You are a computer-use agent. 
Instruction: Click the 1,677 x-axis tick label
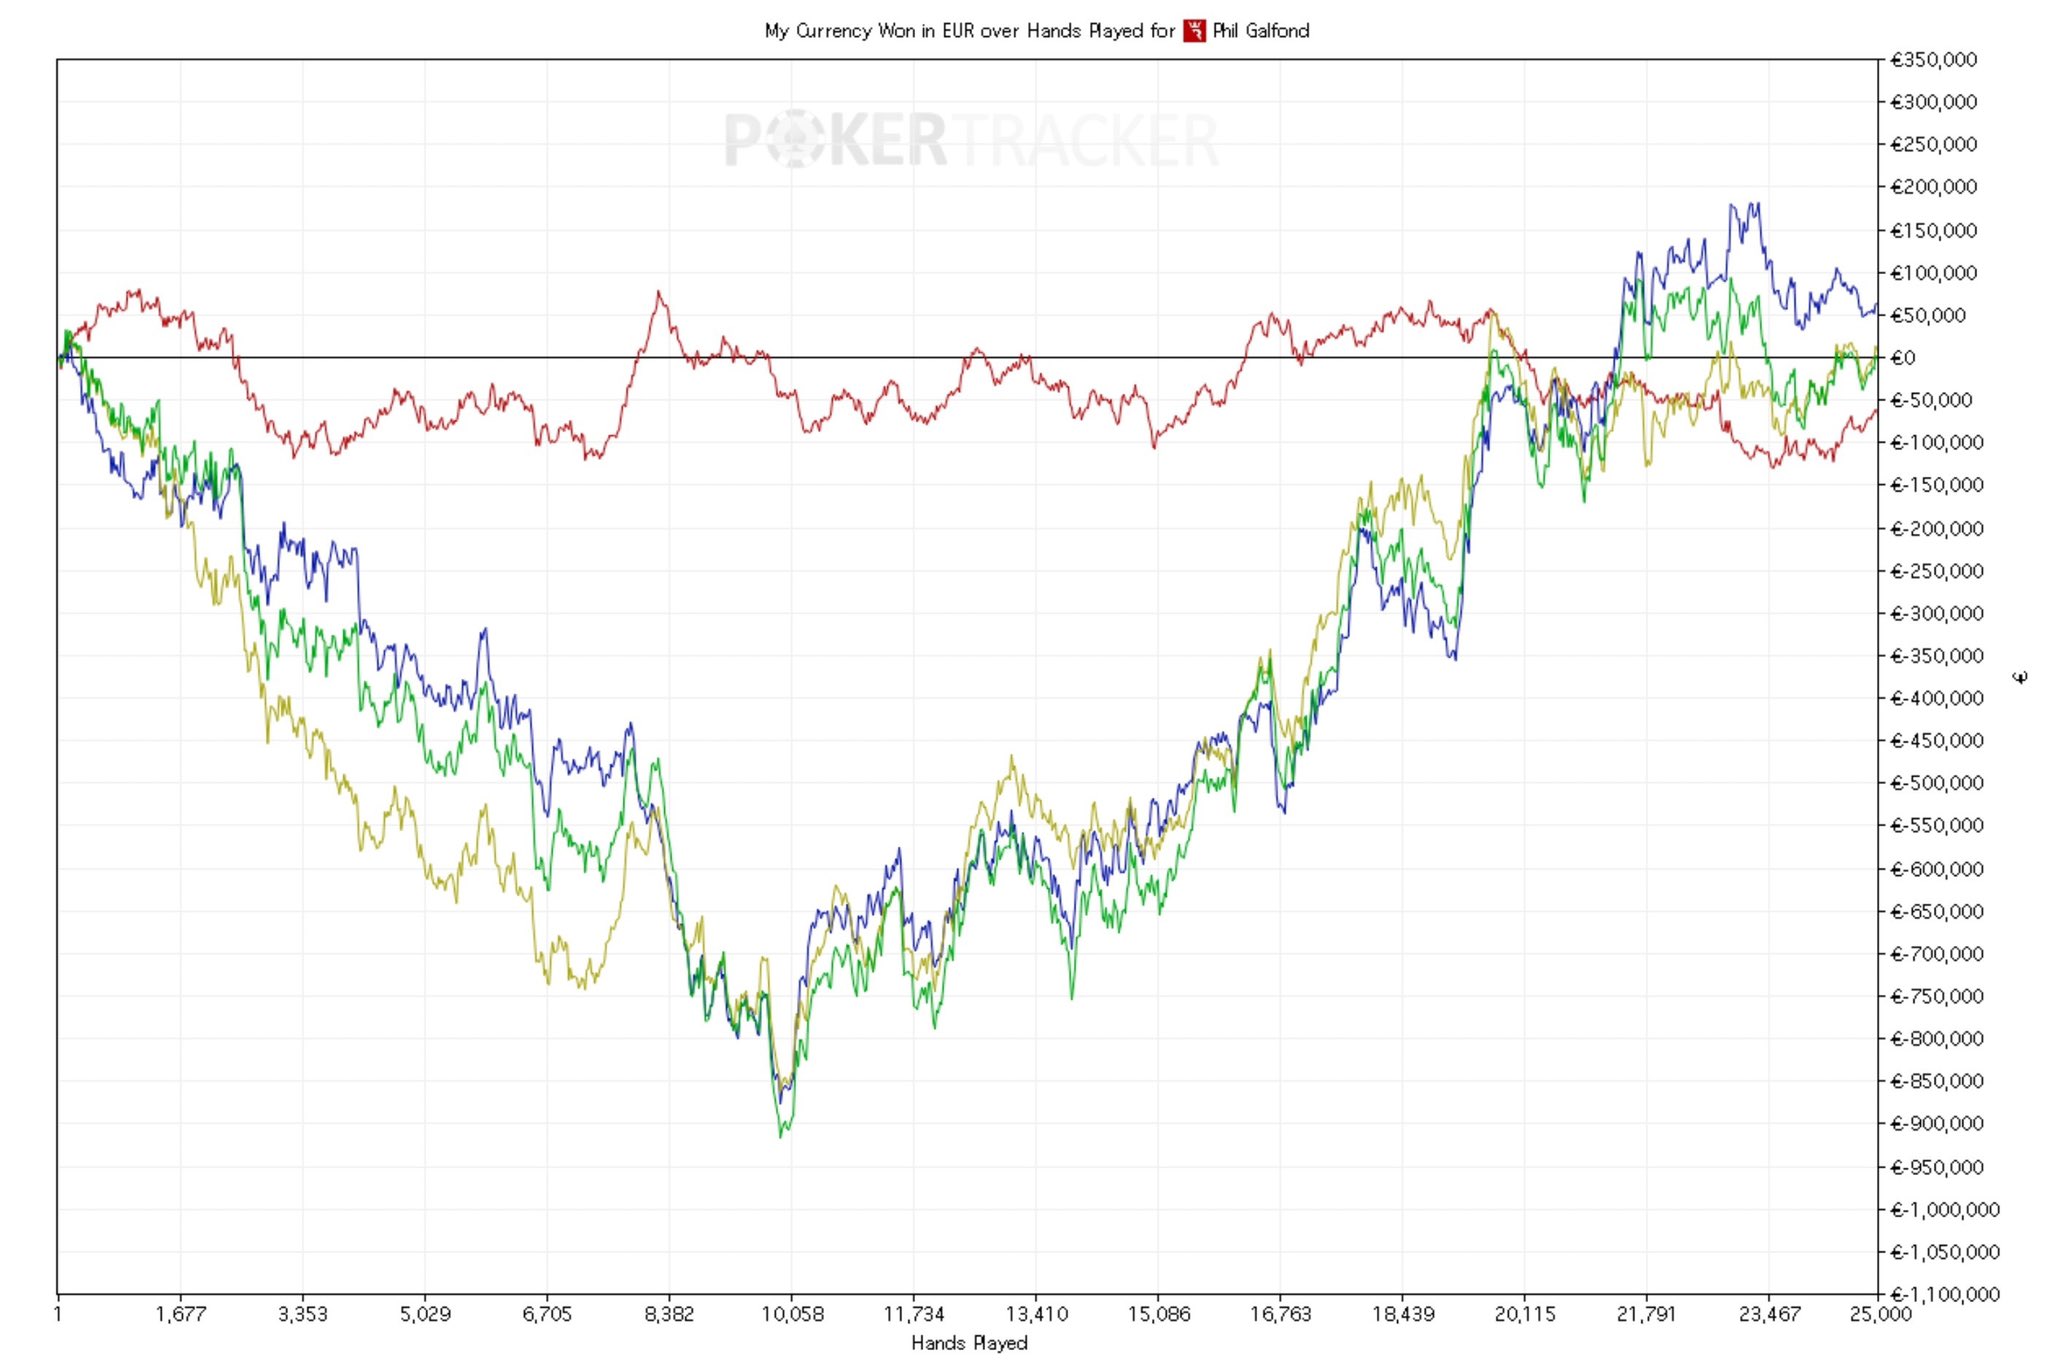click(x=181, y=1314)
